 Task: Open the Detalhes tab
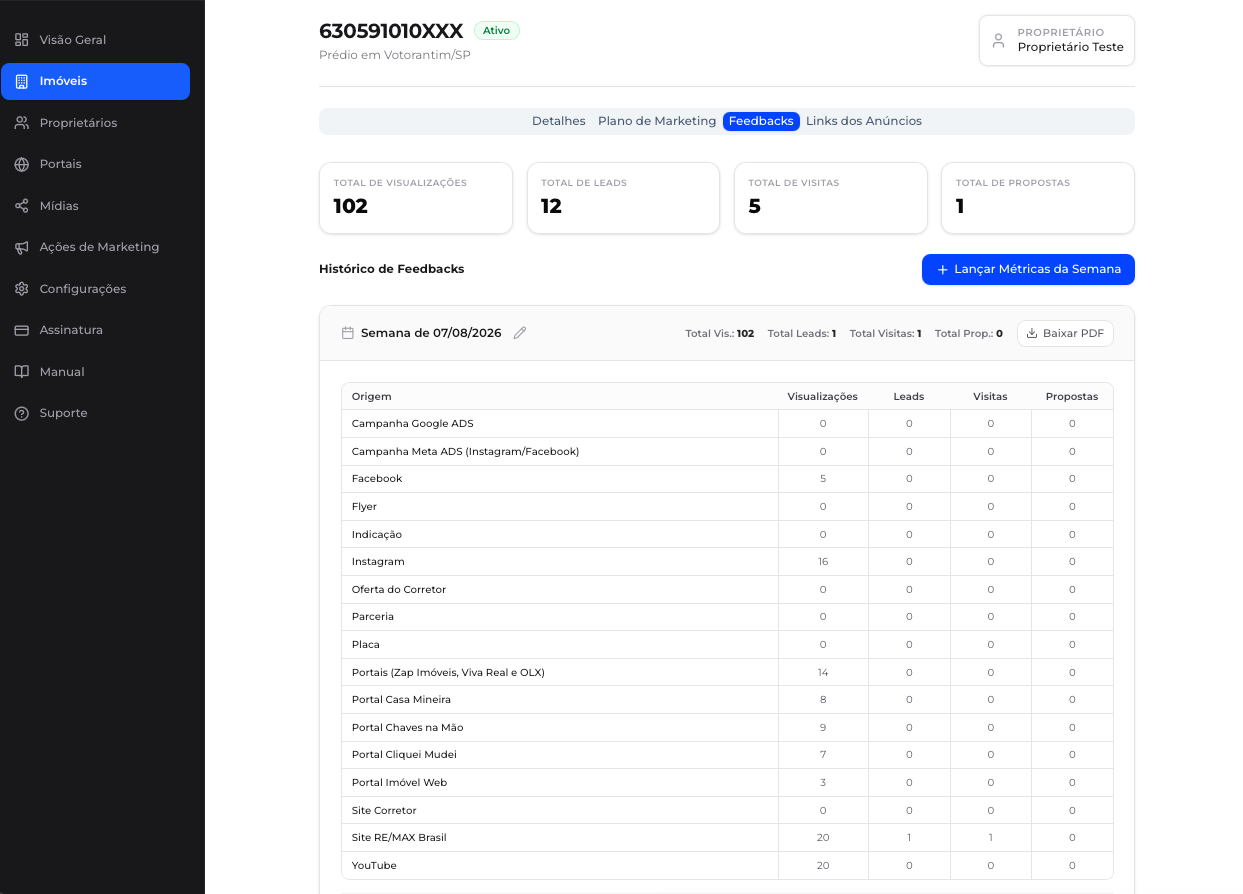559,121
